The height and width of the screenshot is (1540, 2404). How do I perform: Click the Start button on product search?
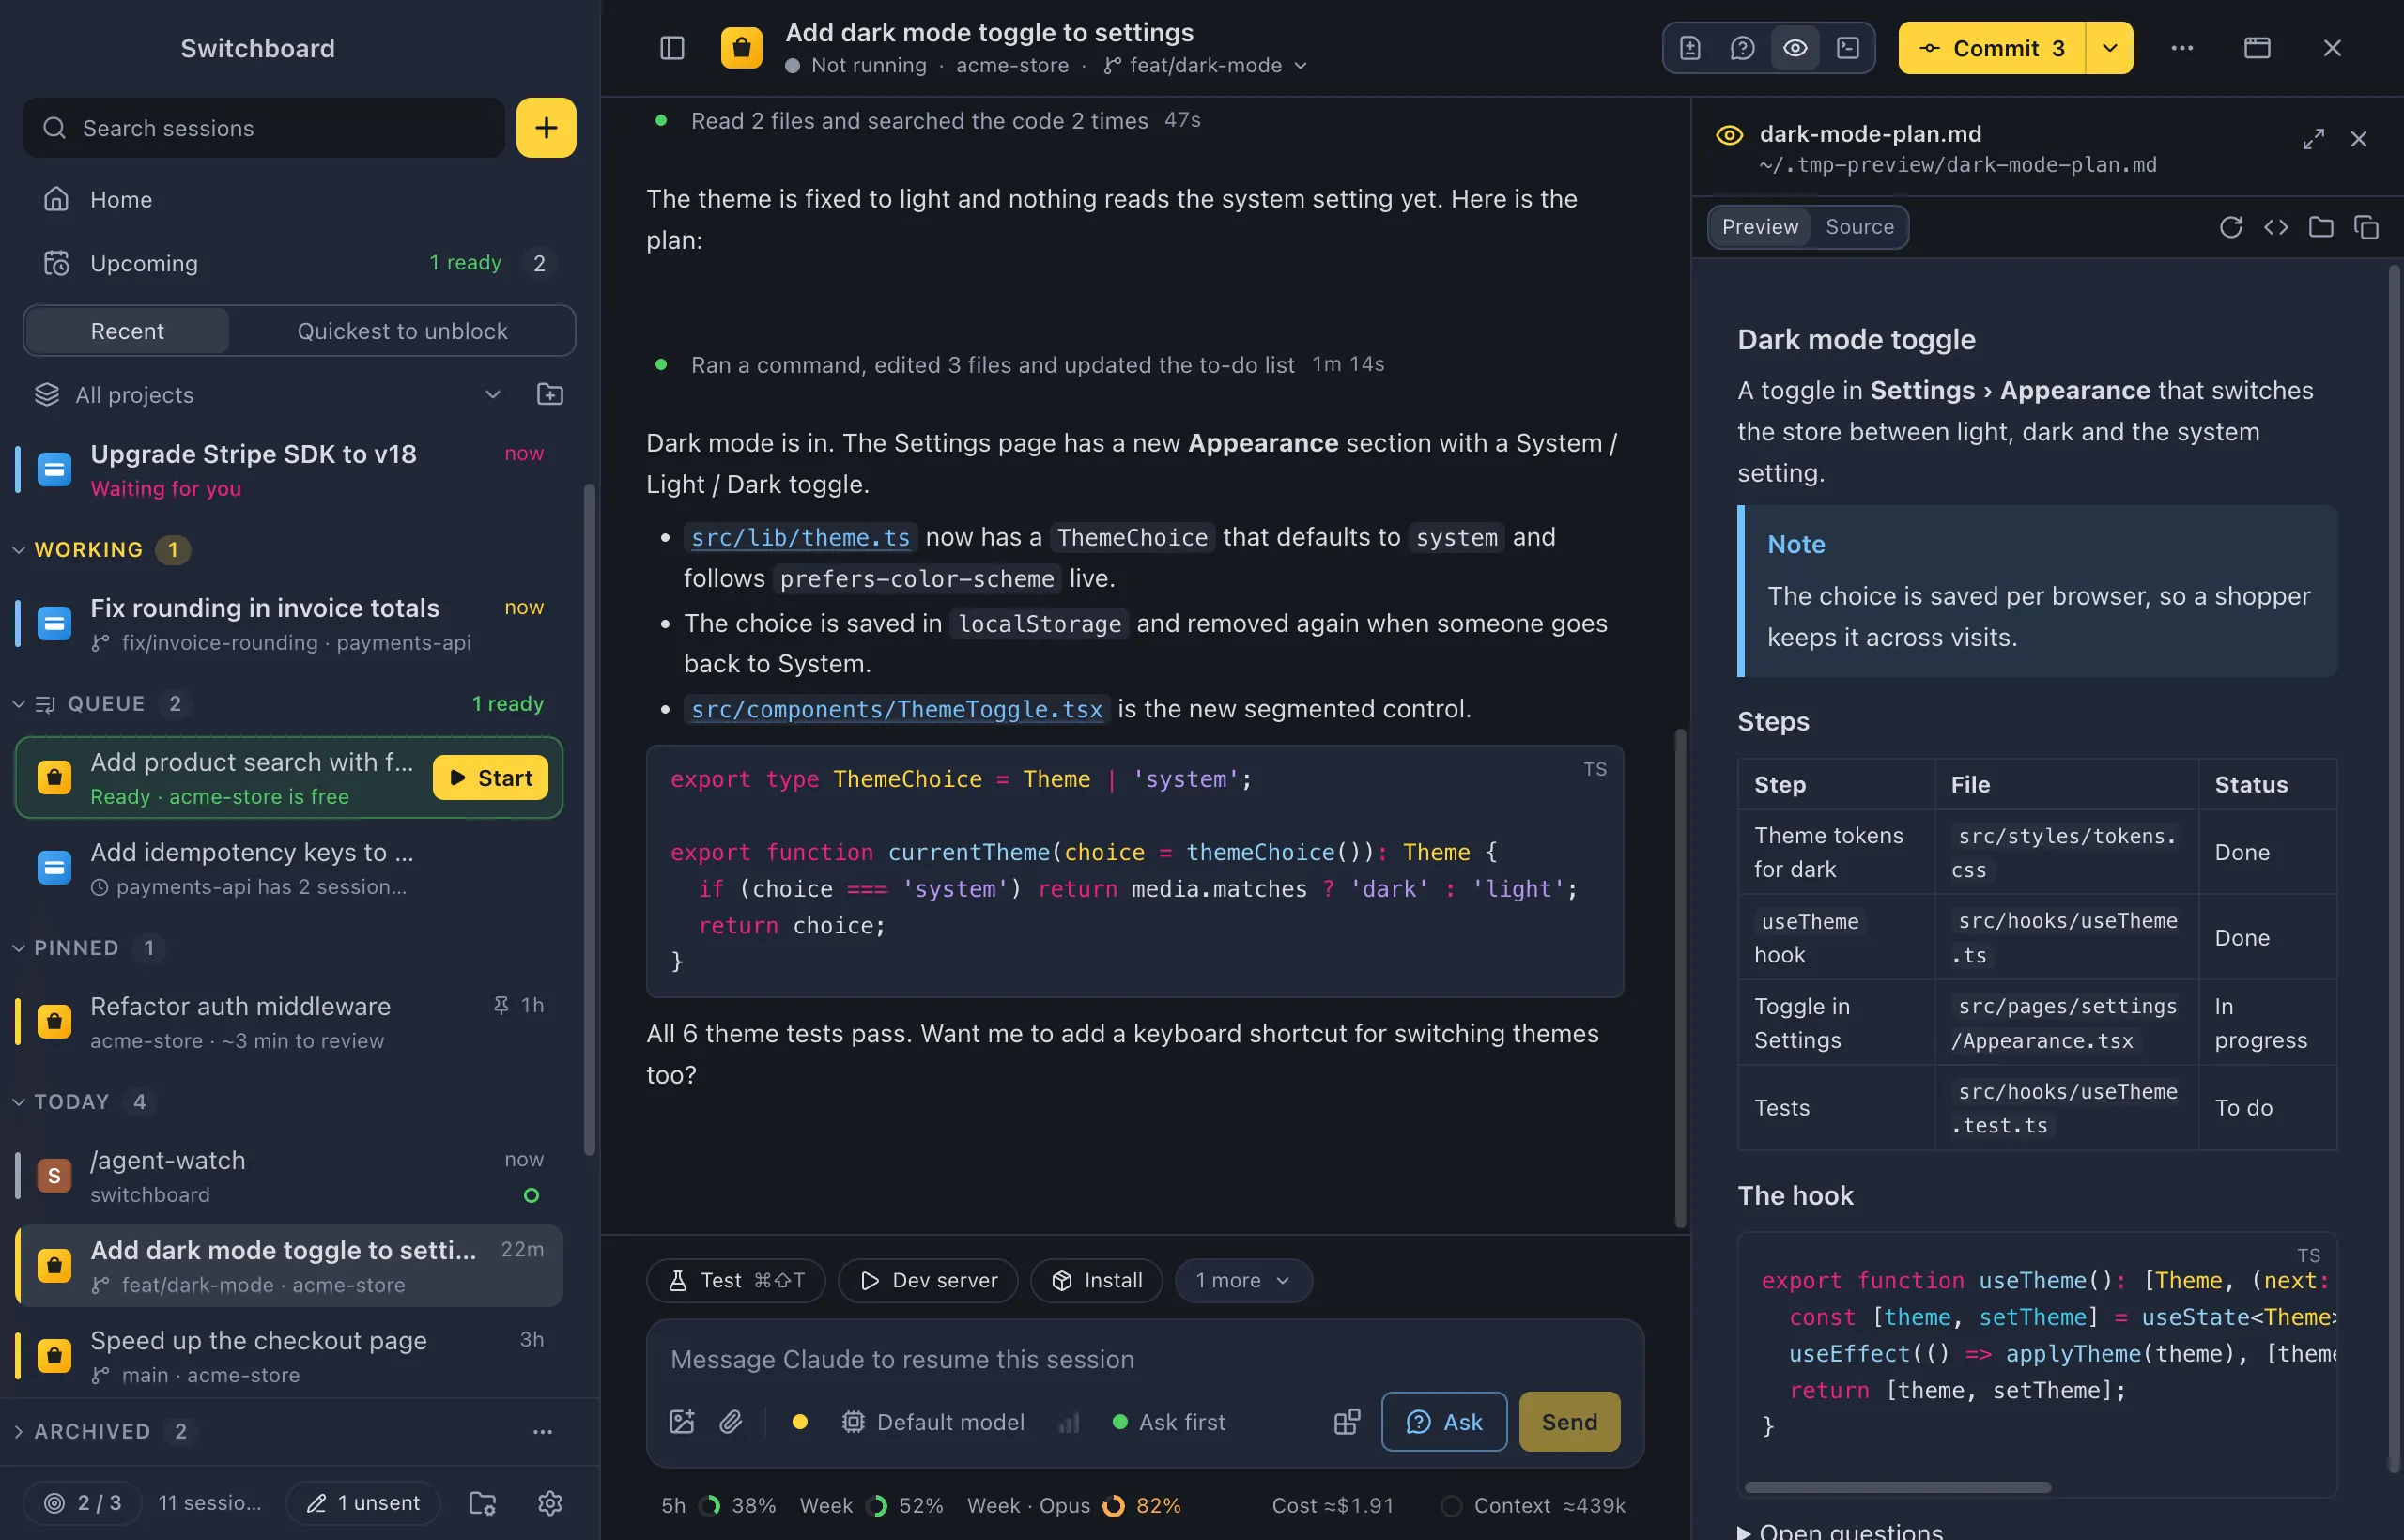click(x=490, y=777)
